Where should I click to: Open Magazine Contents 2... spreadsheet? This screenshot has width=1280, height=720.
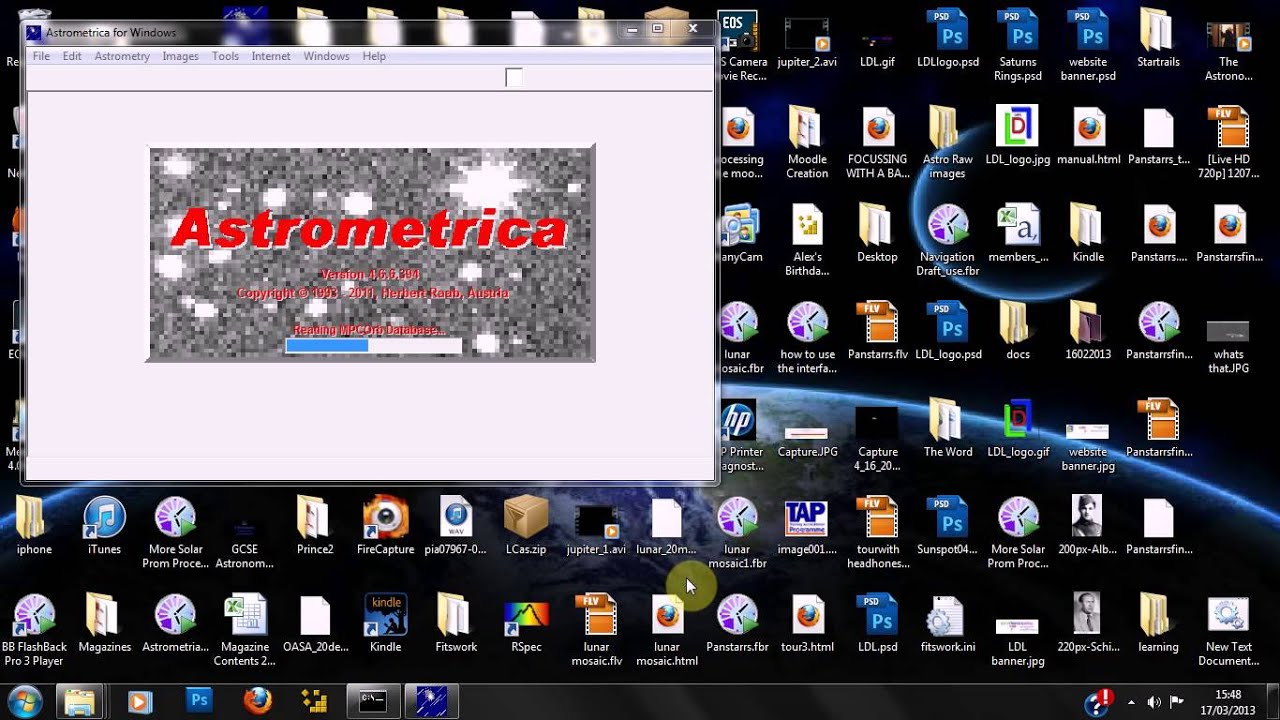[x=245, y=631]
